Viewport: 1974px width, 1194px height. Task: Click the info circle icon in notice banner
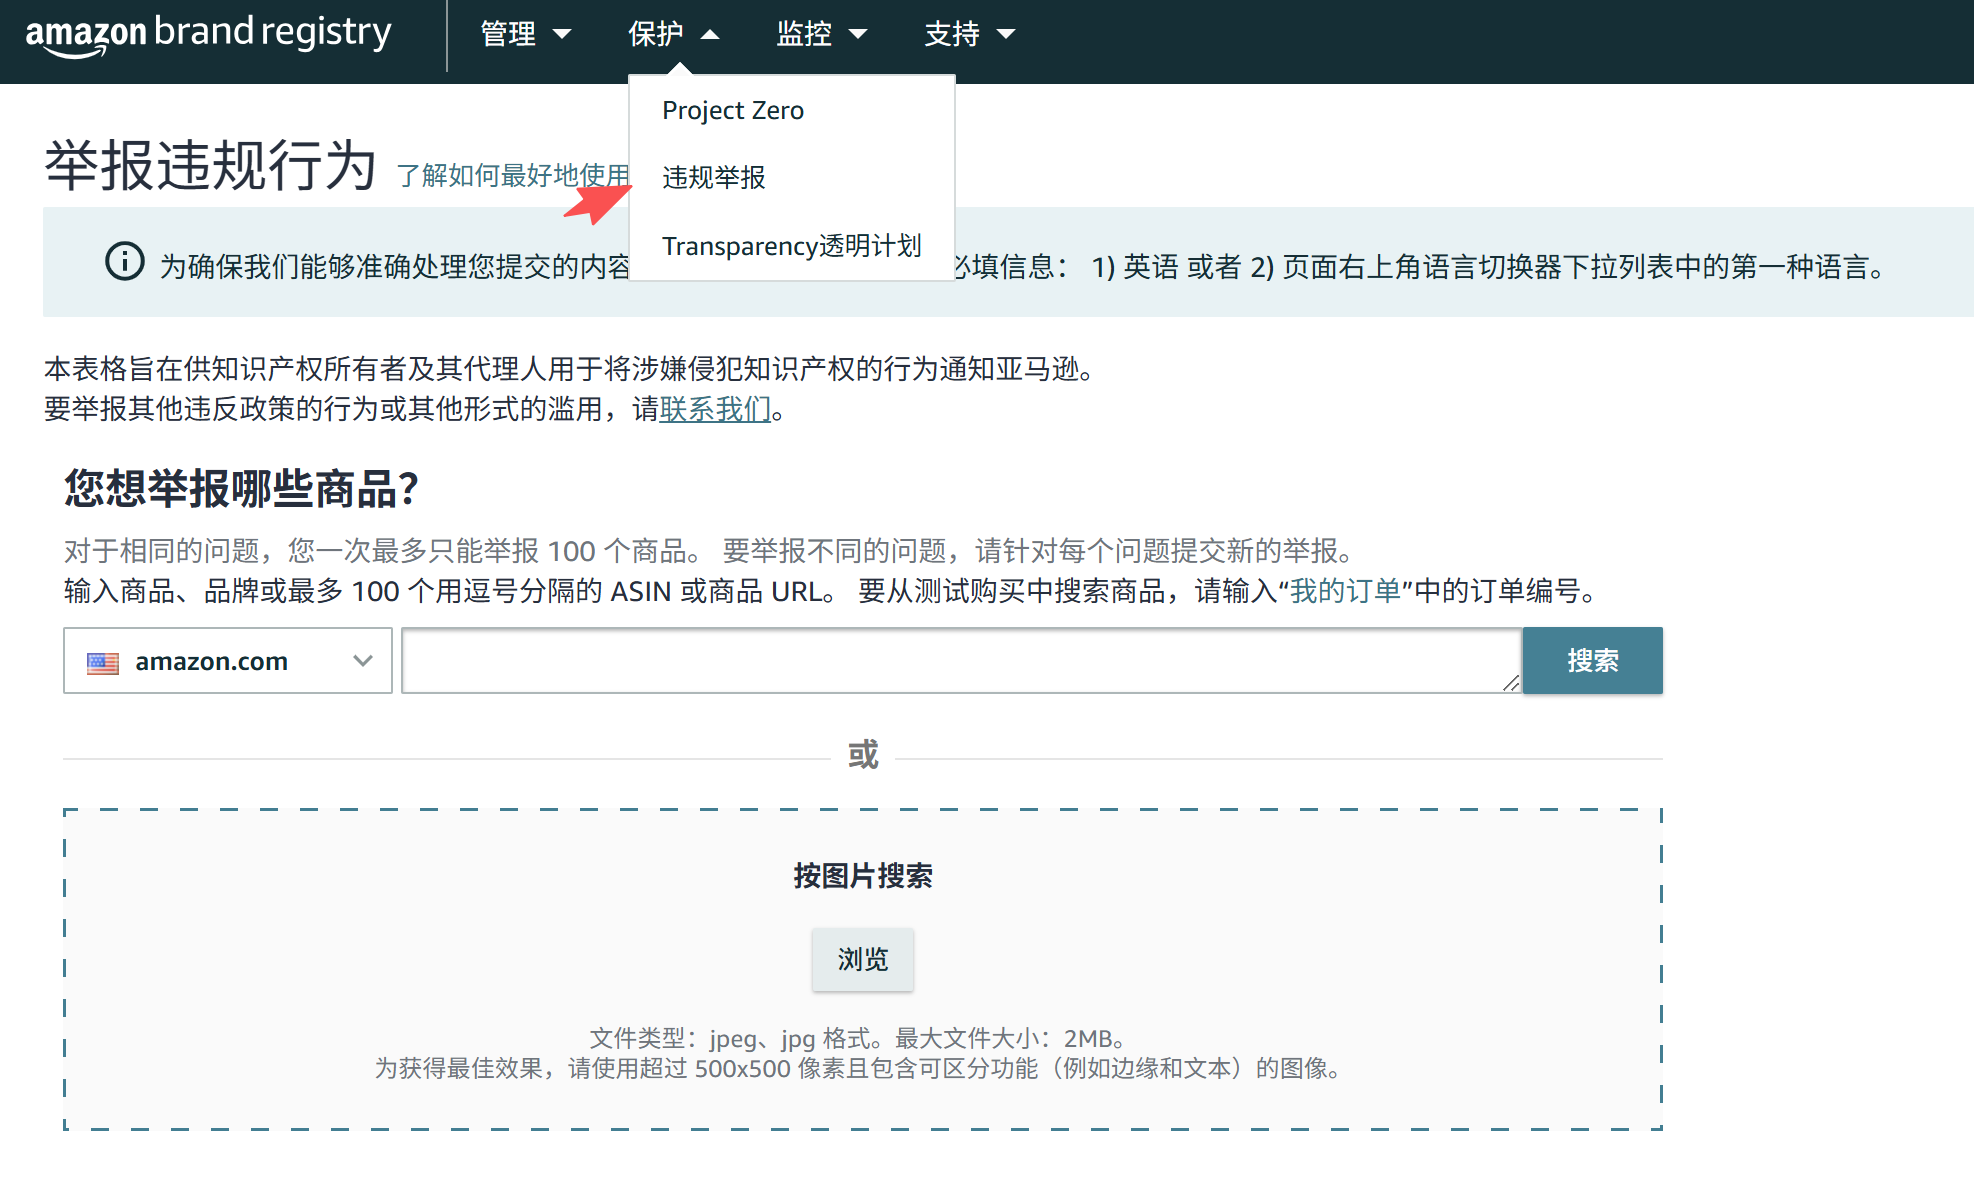click(x=125, y=262)
